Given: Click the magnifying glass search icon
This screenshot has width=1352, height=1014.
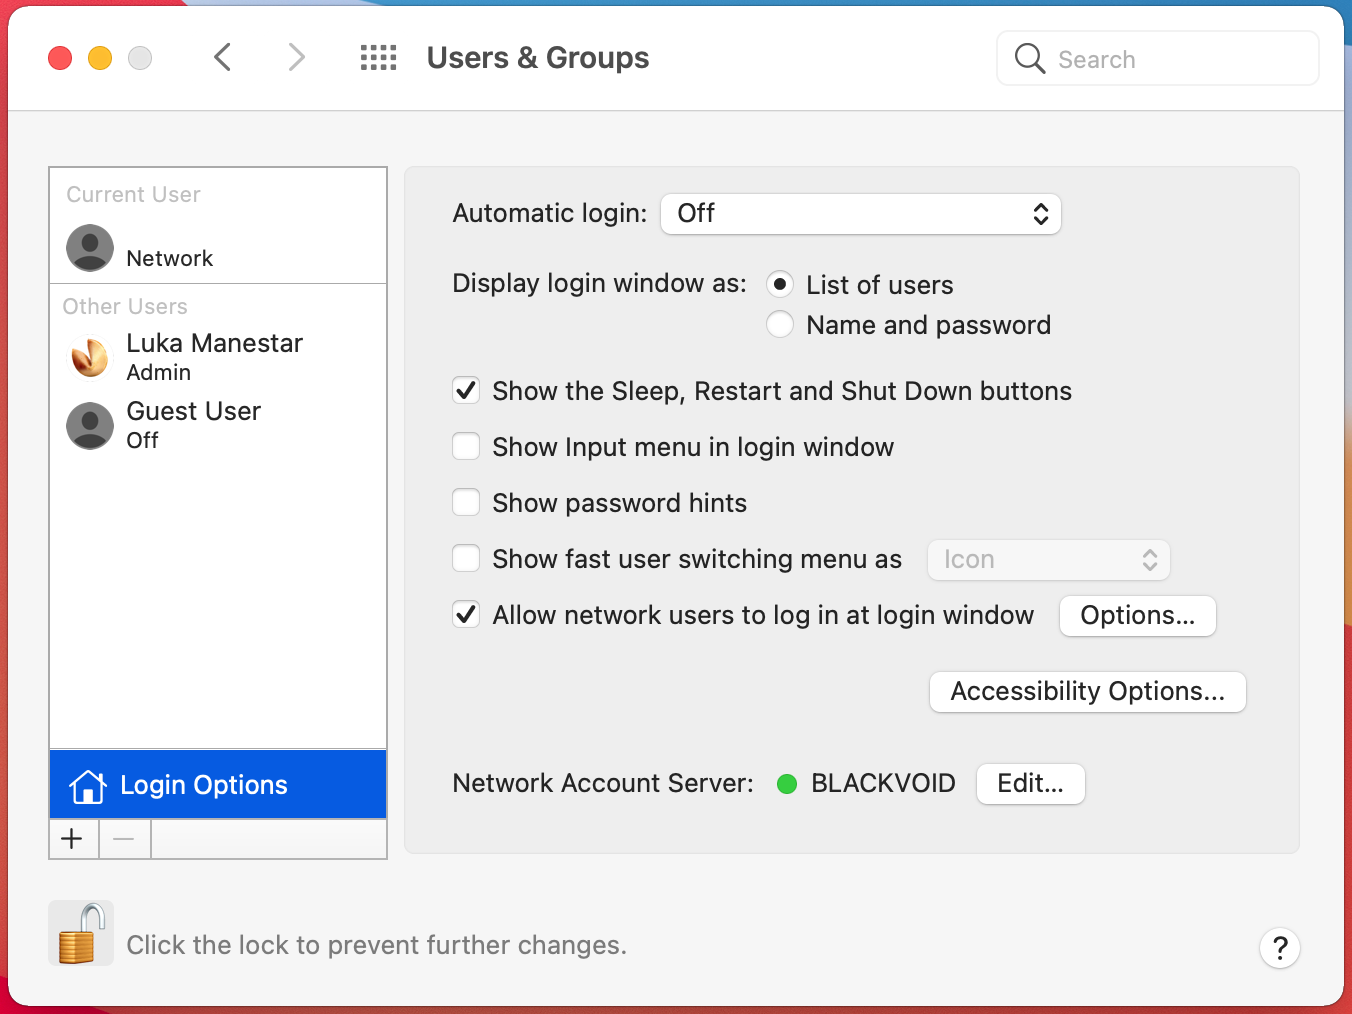Looking at the screenshot, I should click(x=1029, y=58).
